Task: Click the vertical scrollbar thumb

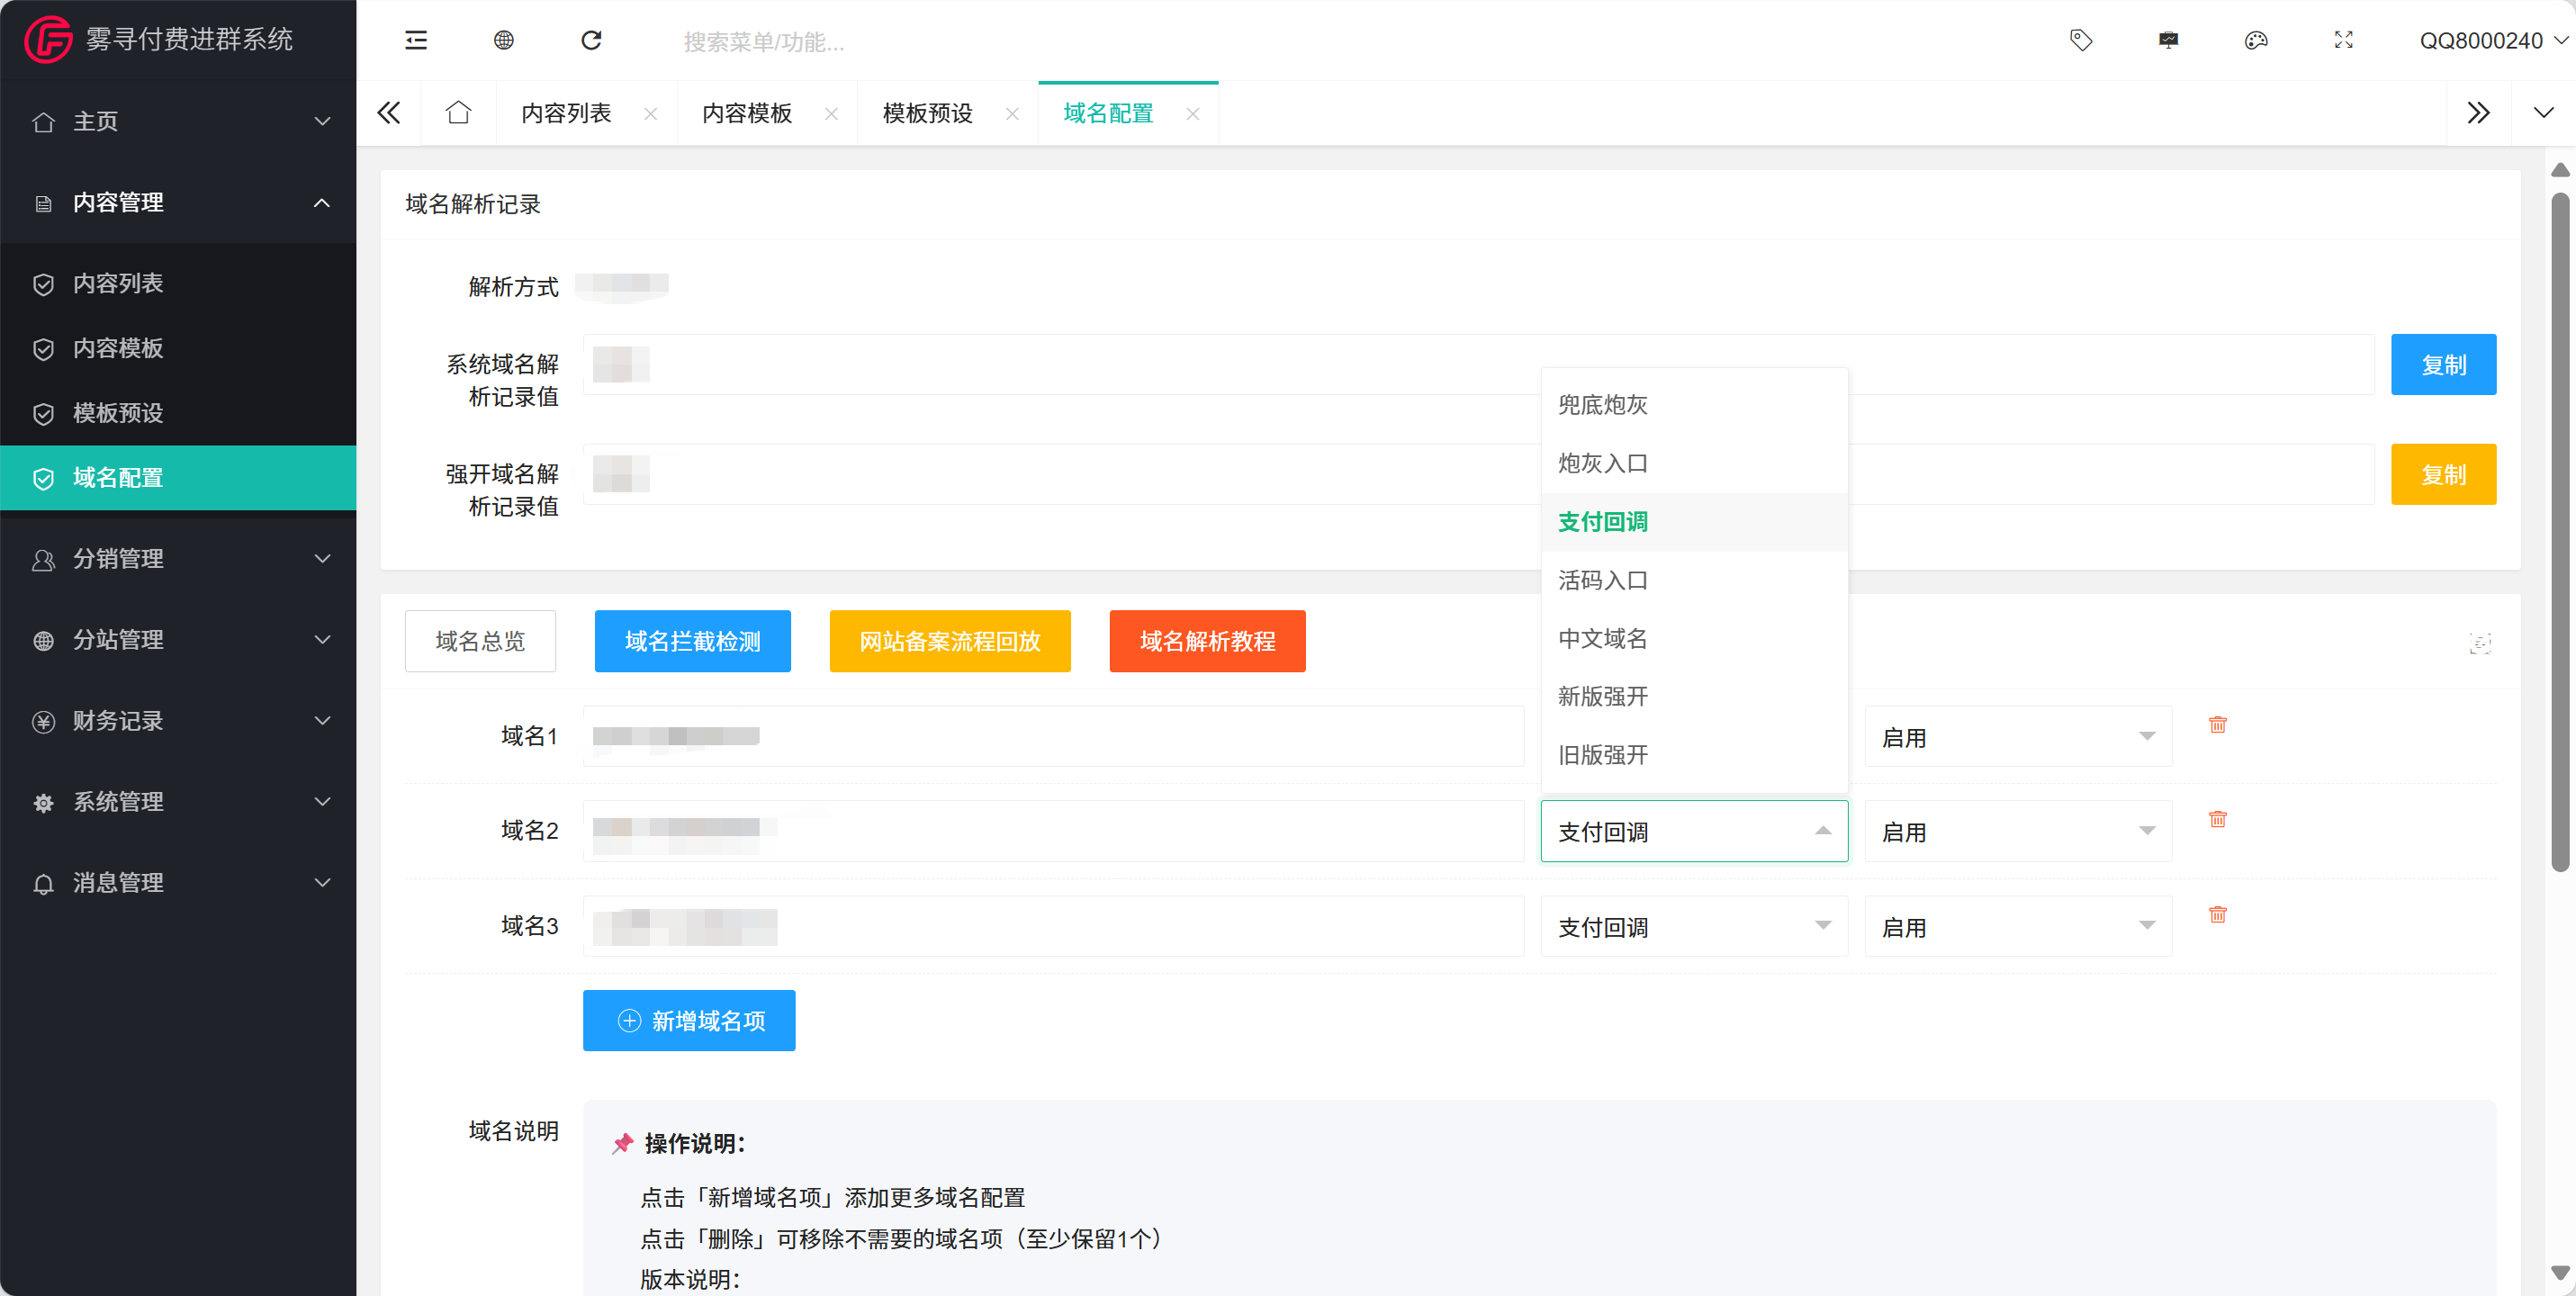Action: point(2560,532)
